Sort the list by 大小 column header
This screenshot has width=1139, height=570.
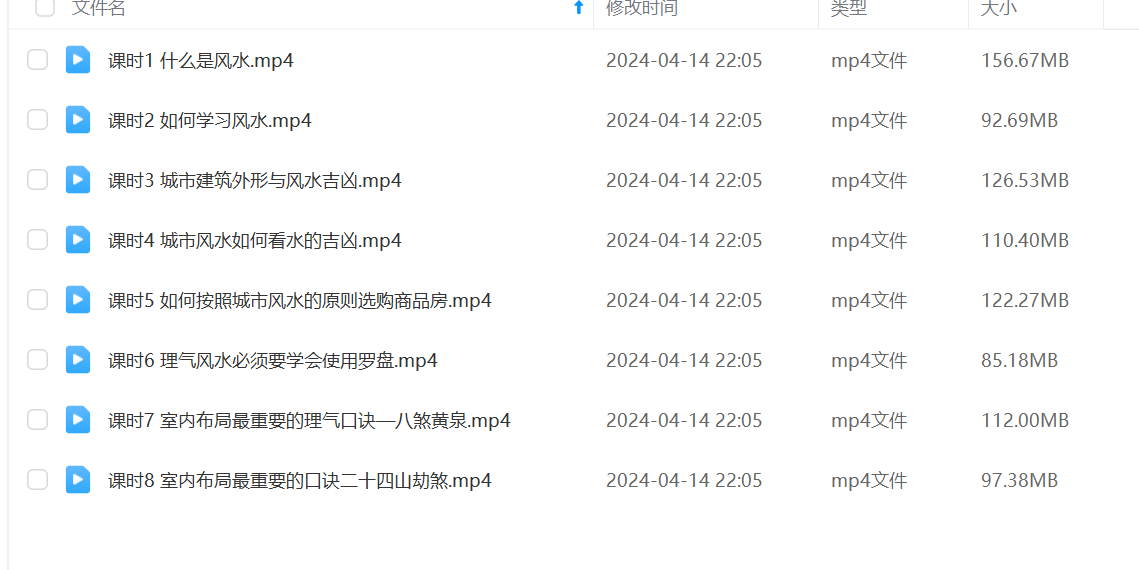coord(999,7)
